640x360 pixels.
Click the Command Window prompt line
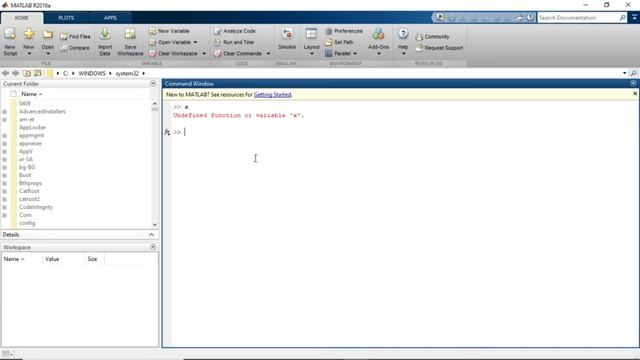point(404,132)
